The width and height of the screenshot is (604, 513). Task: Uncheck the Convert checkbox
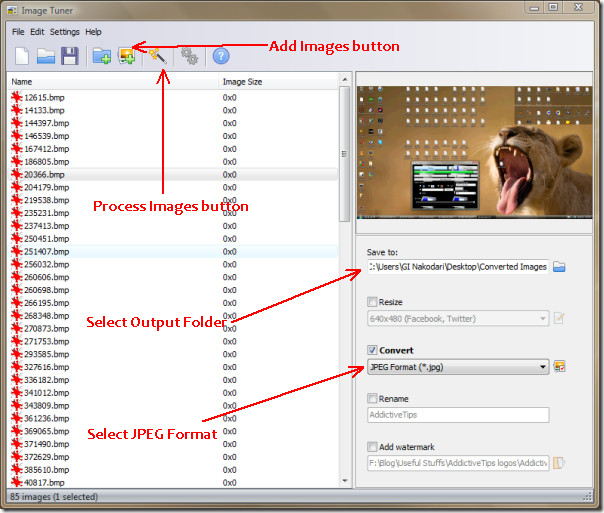(373, 350)
